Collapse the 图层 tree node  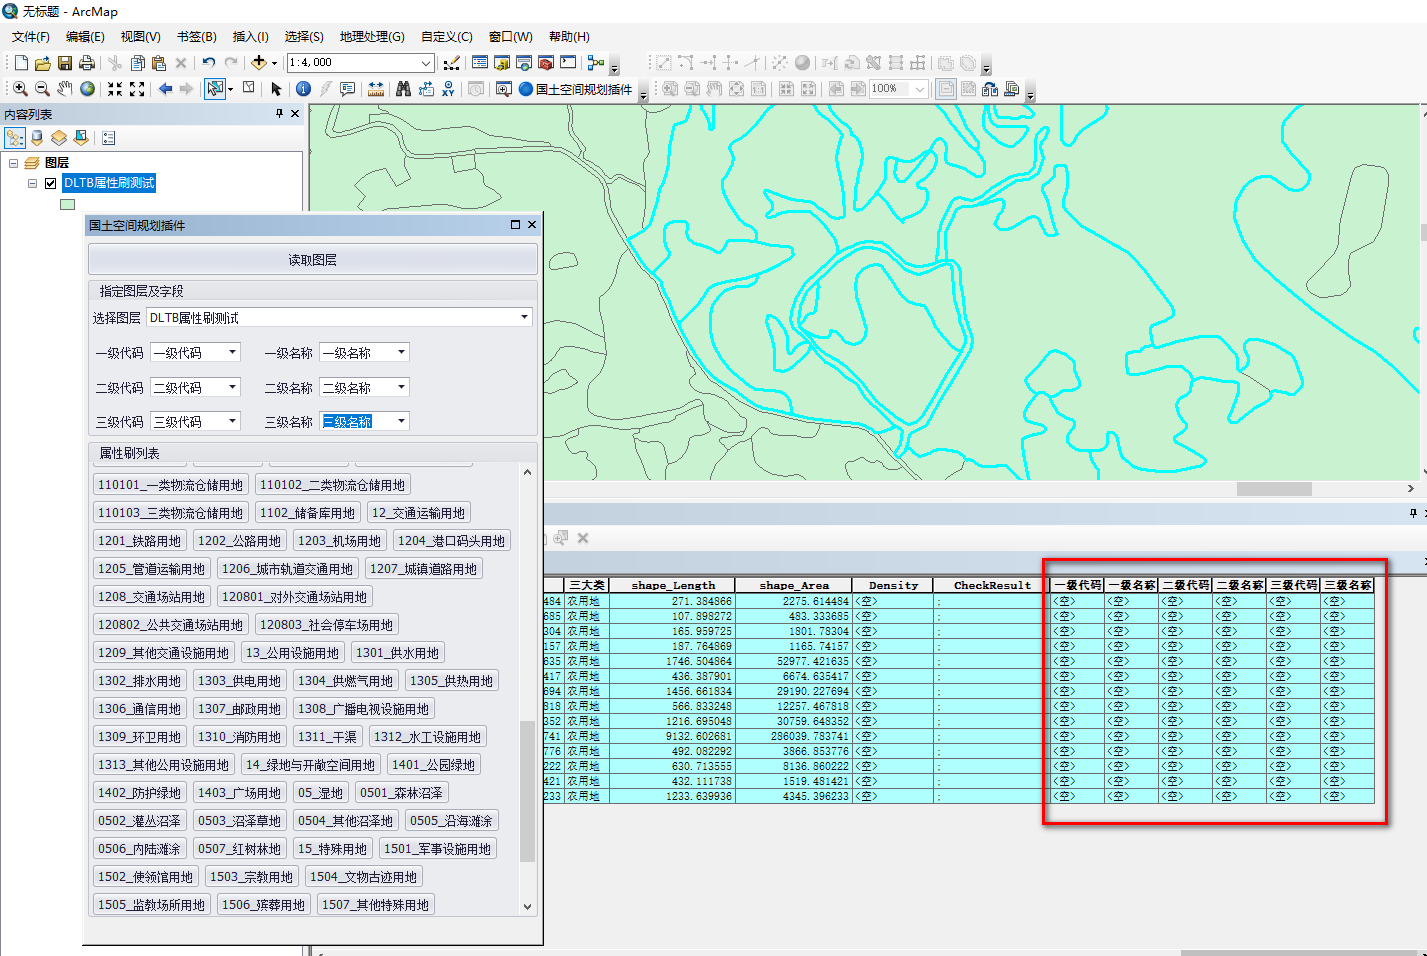(14, 163)
